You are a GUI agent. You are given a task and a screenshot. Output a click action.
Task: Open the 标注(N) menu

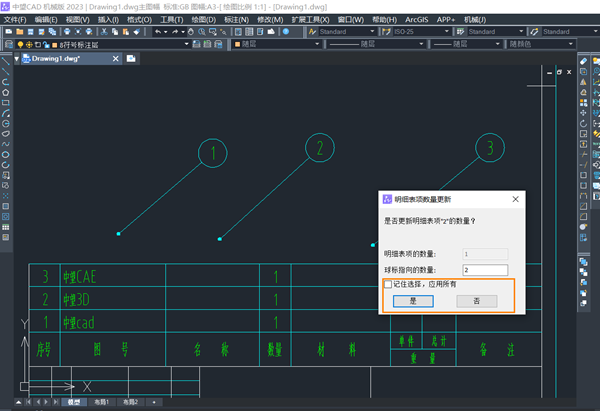236,20
